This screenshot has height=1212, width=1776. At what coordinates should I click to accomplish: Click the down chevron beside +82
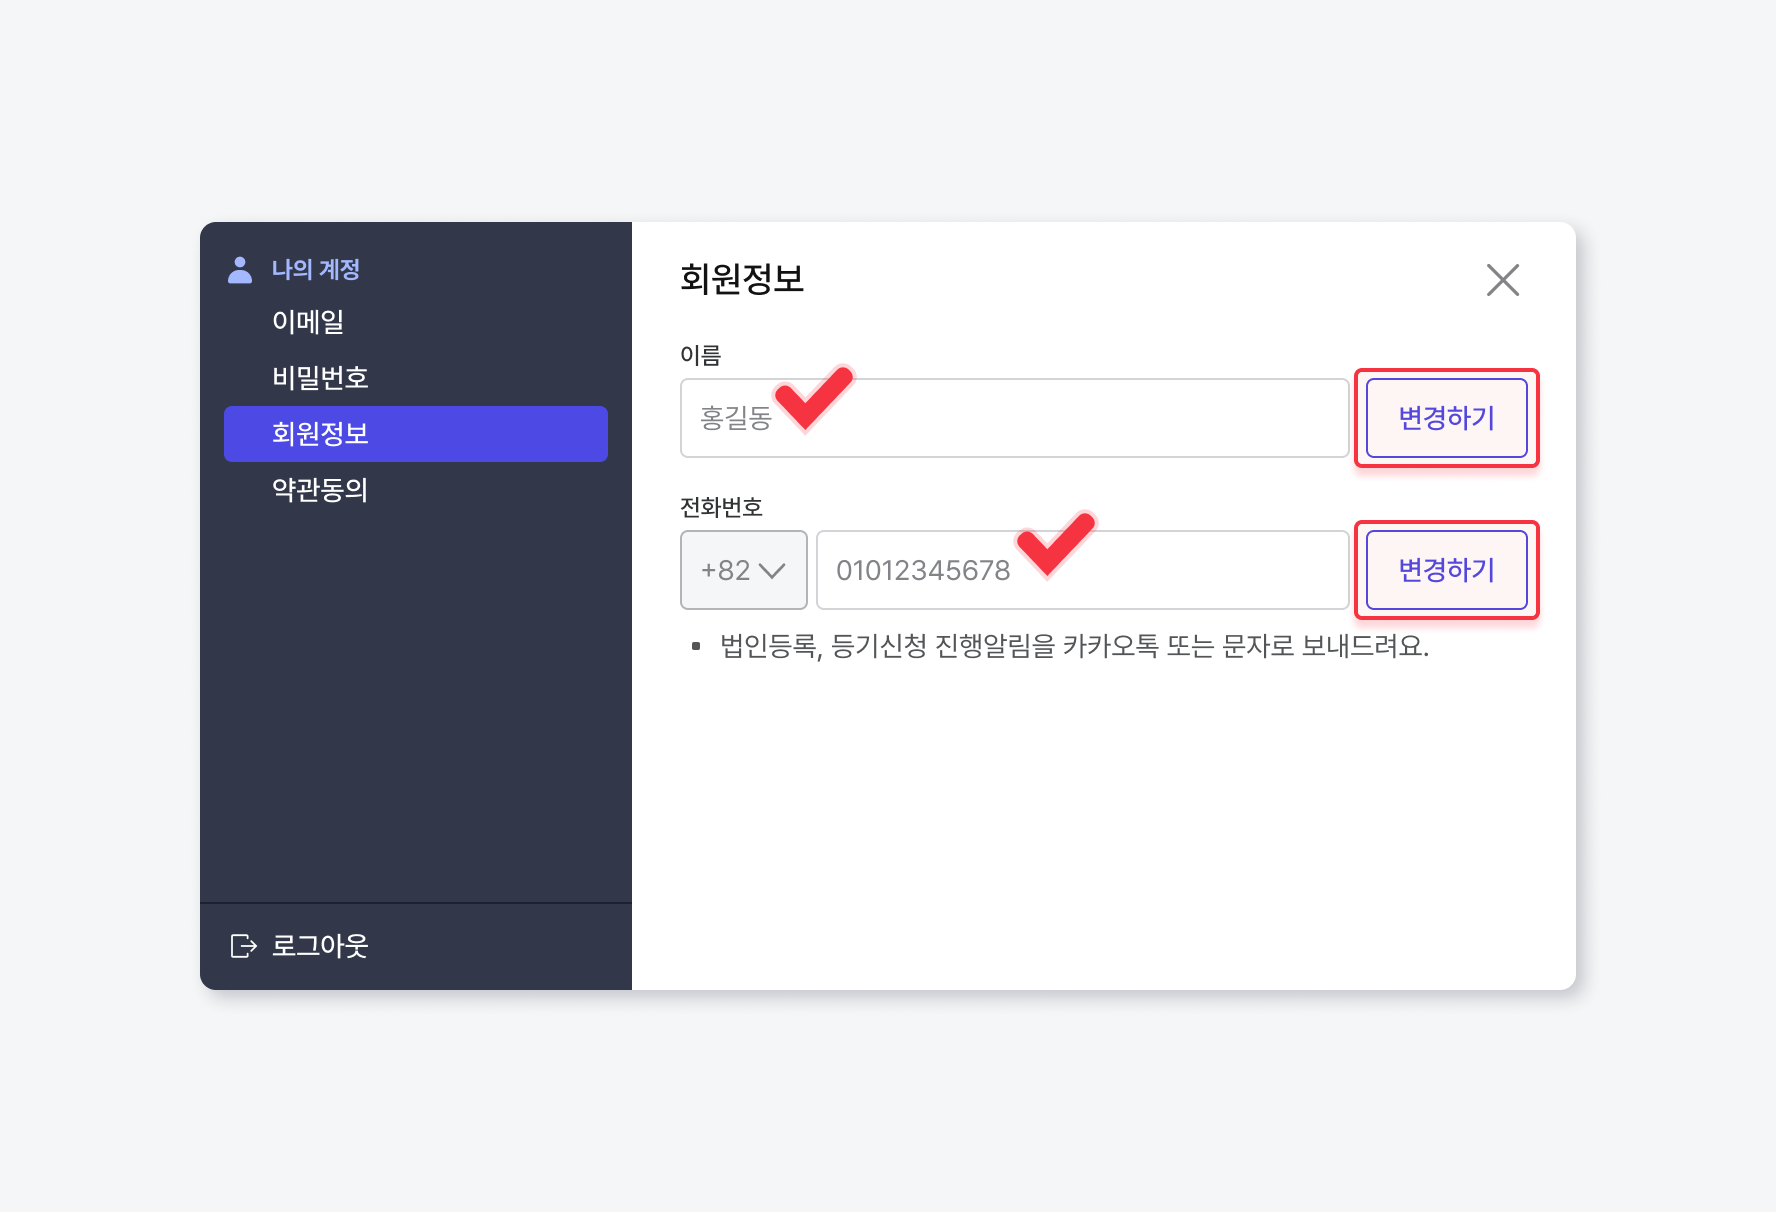tap(772, 570)
